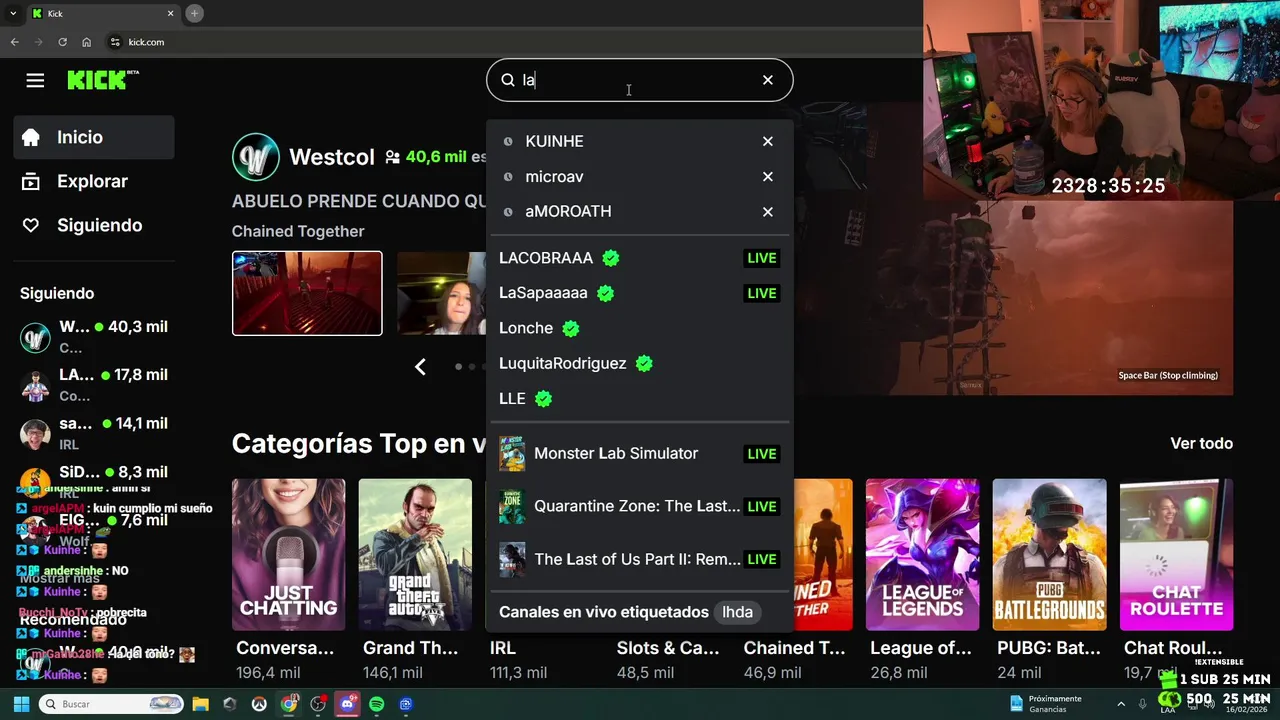
Task: Select recent search aMOROATH
Action: [568, 212]
